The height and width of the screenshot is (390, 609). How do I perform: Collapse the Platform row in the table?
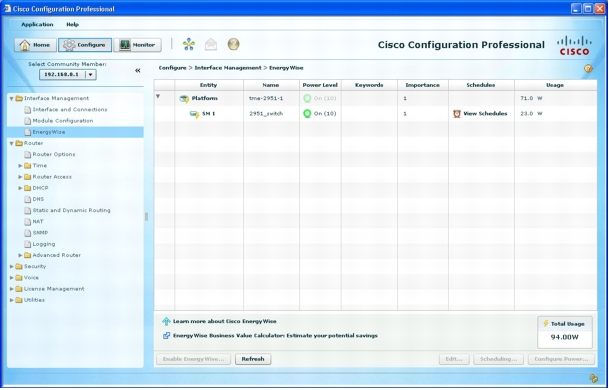click(158, 96)
